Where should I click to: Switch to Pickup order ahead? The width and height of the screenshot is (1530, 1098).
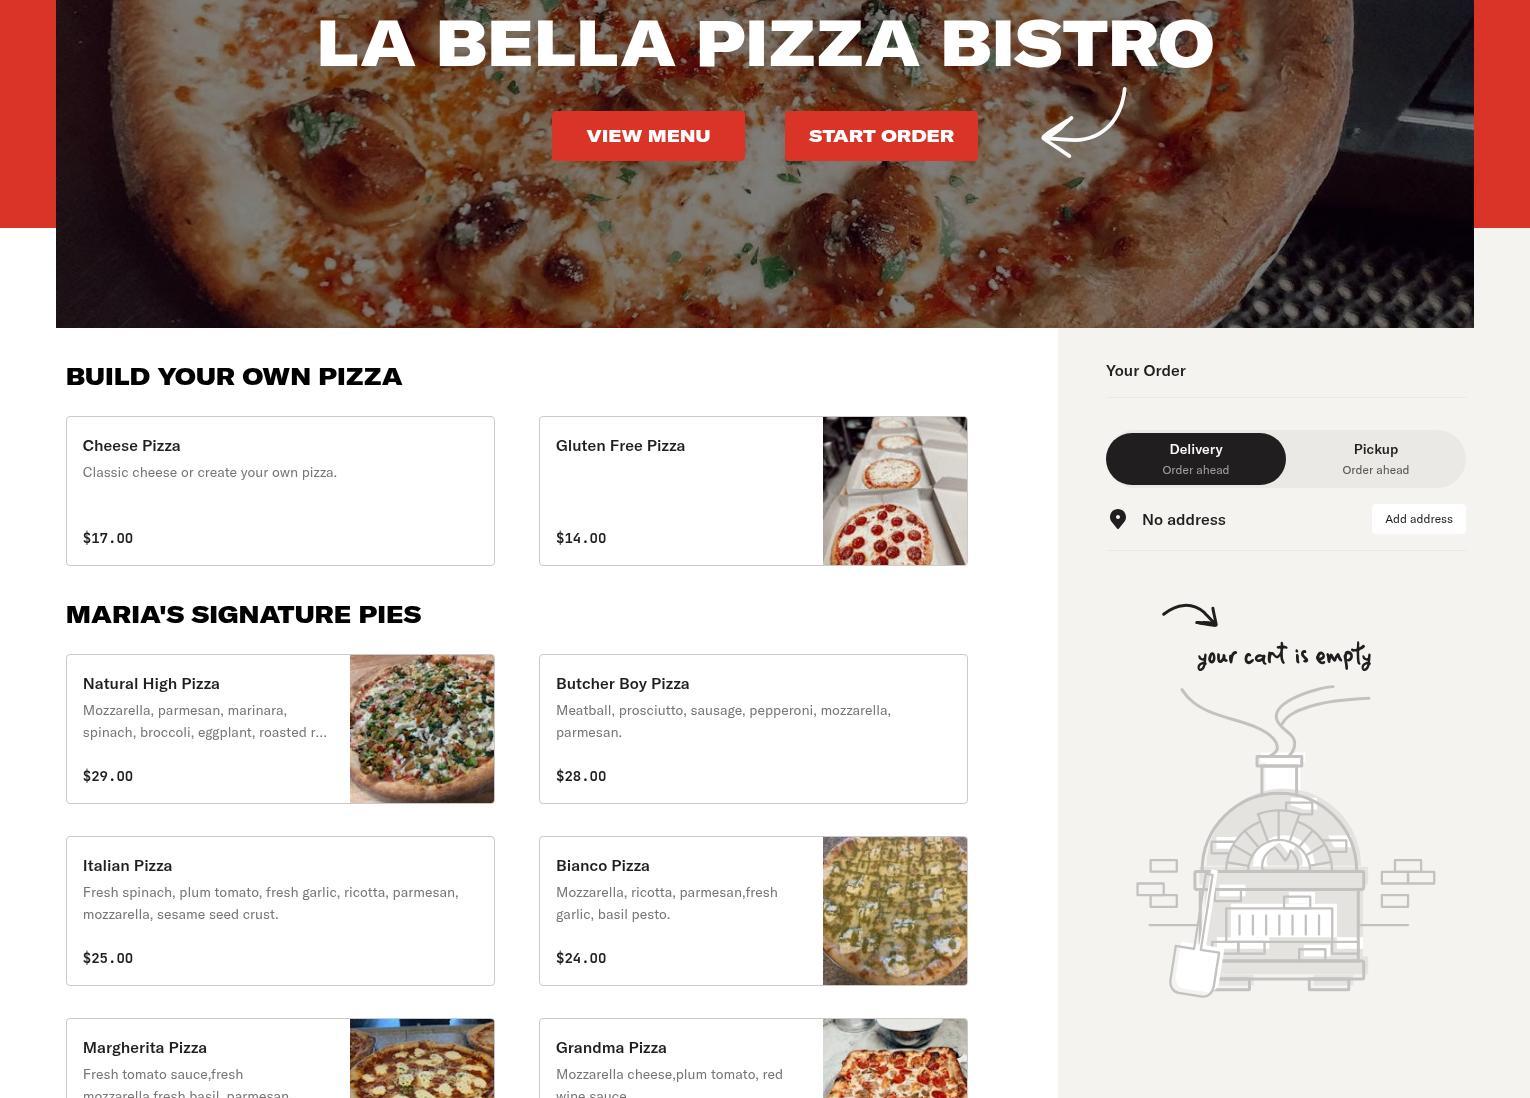tap(1376, 459)
